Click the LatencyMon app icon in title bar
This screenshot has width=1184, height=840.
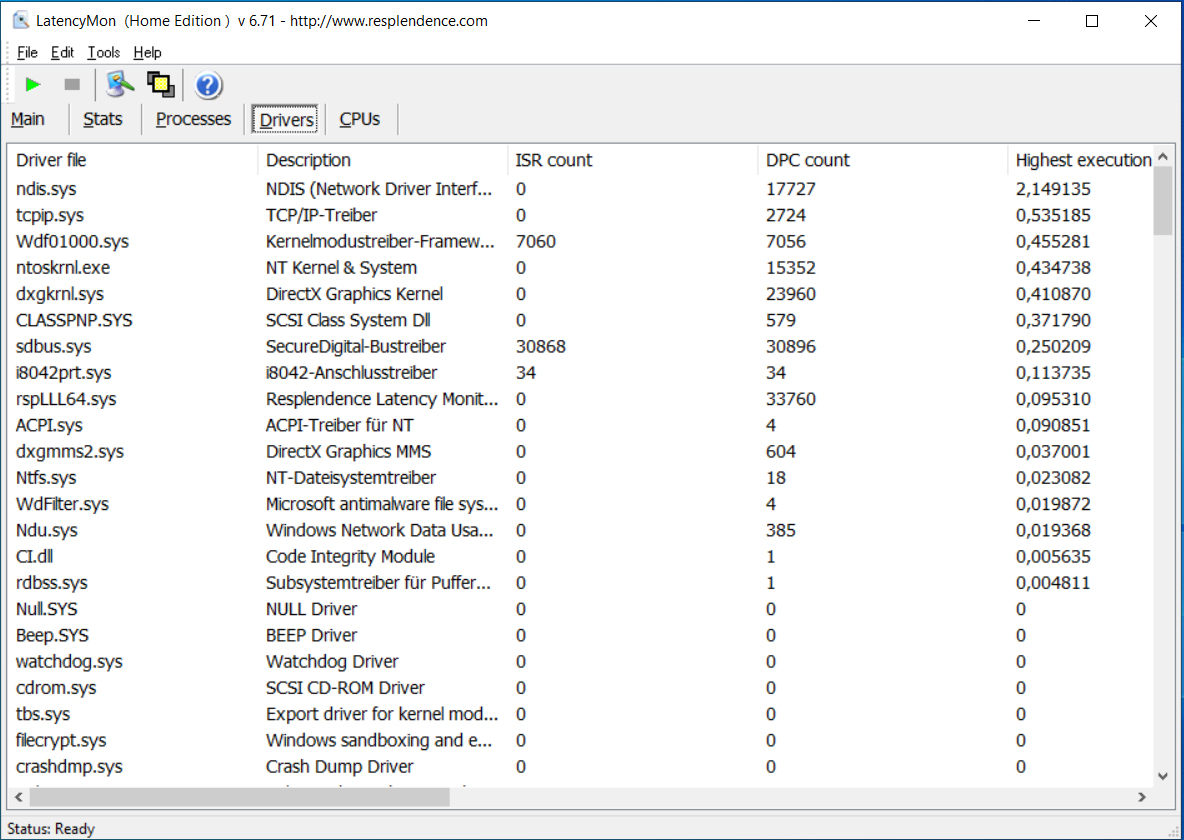tap(21, 20)
